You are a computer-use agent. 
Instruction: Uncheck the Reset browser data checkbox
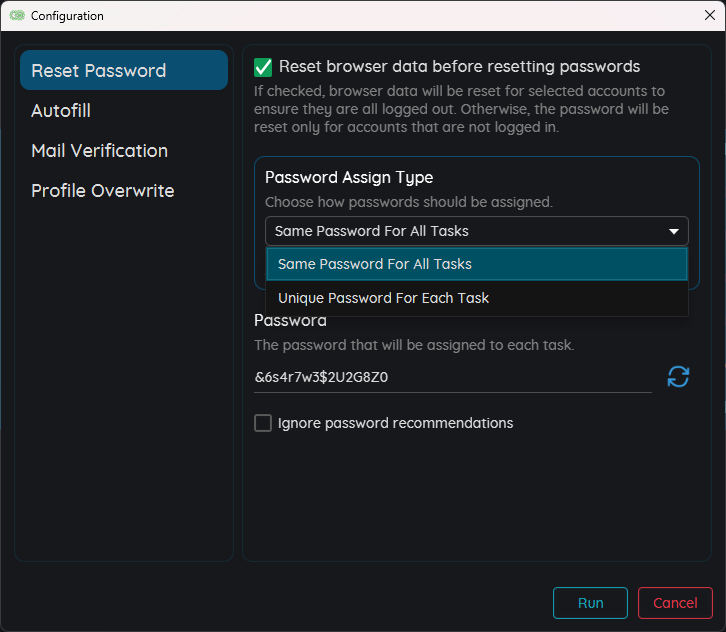[x=263, y=67]
